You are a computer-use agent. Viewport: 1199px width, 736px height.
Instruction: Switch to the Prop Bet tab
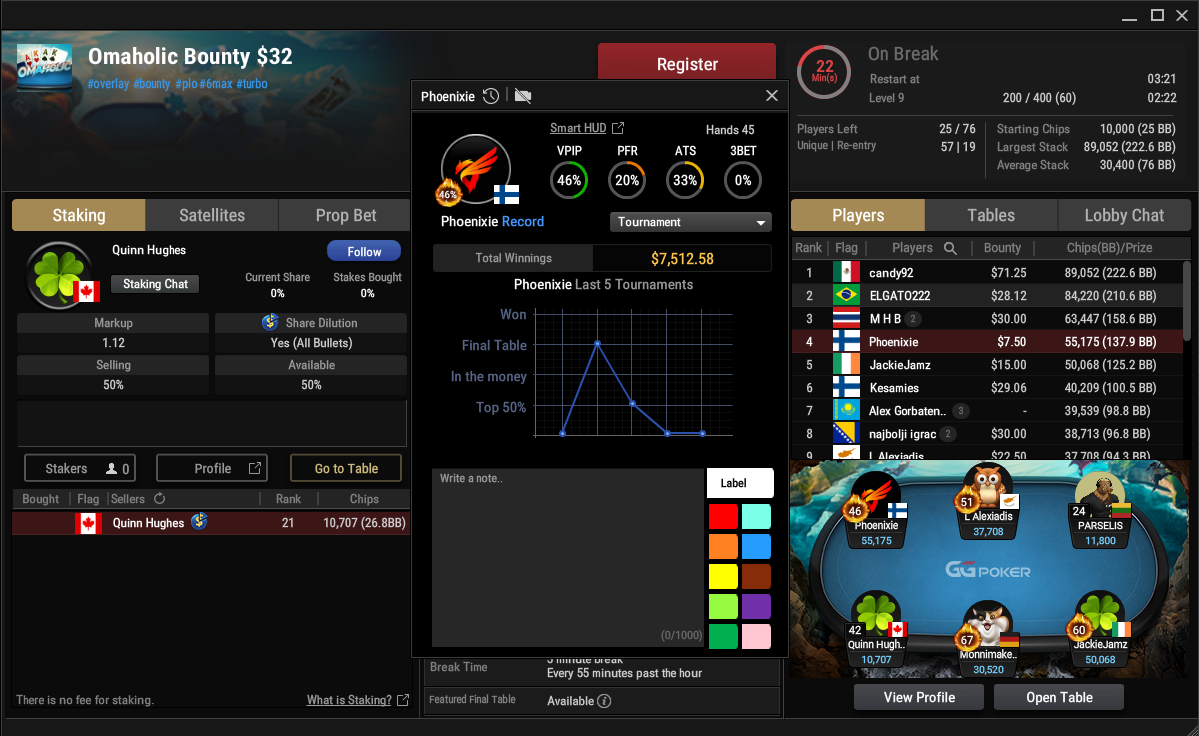[346, 216]
